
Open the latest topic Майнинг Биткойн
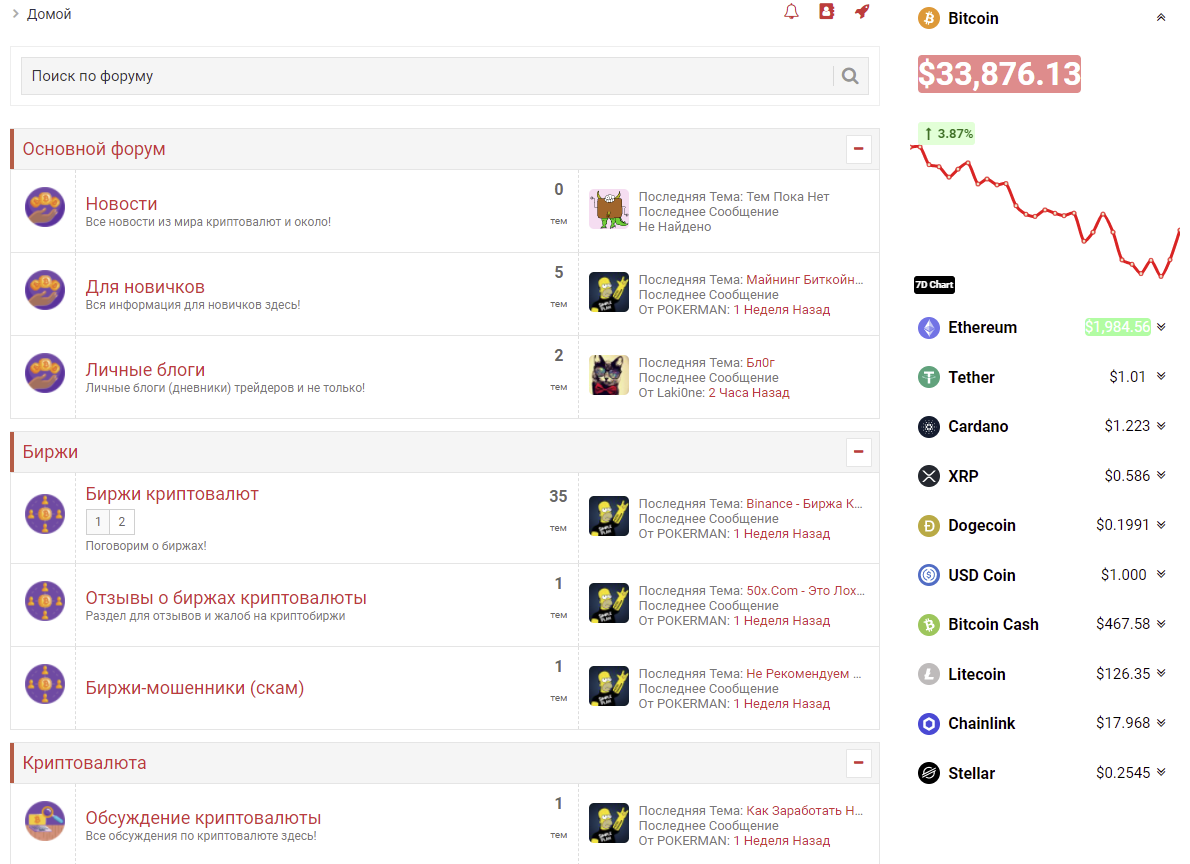coord(804,279)
